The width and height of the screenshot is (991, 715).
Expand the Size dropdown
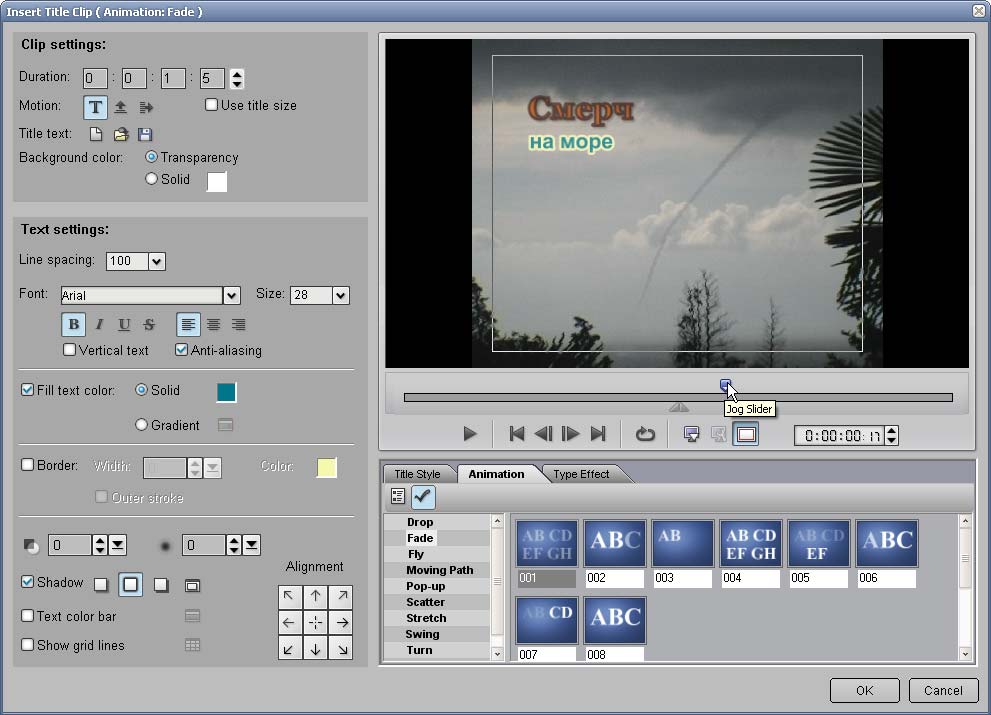click(x=340, y=295)
